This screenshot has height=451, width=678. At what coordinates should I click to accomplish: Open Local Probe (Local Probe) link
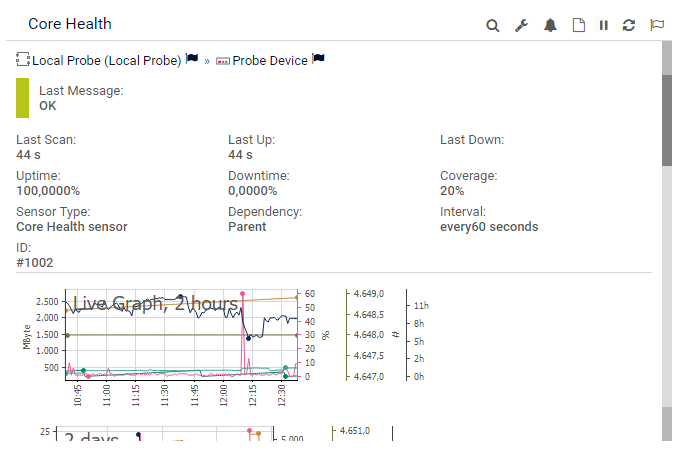point(107,61)
